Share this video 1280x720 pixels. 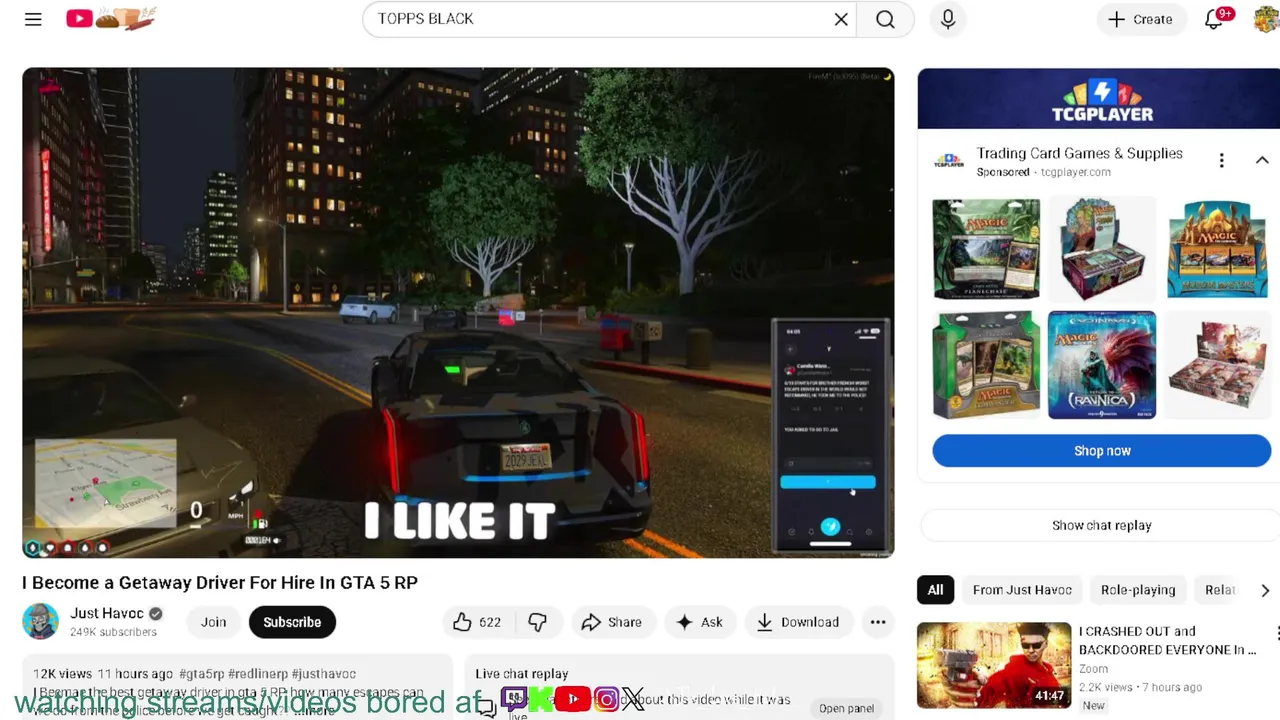tap(611, 622)
